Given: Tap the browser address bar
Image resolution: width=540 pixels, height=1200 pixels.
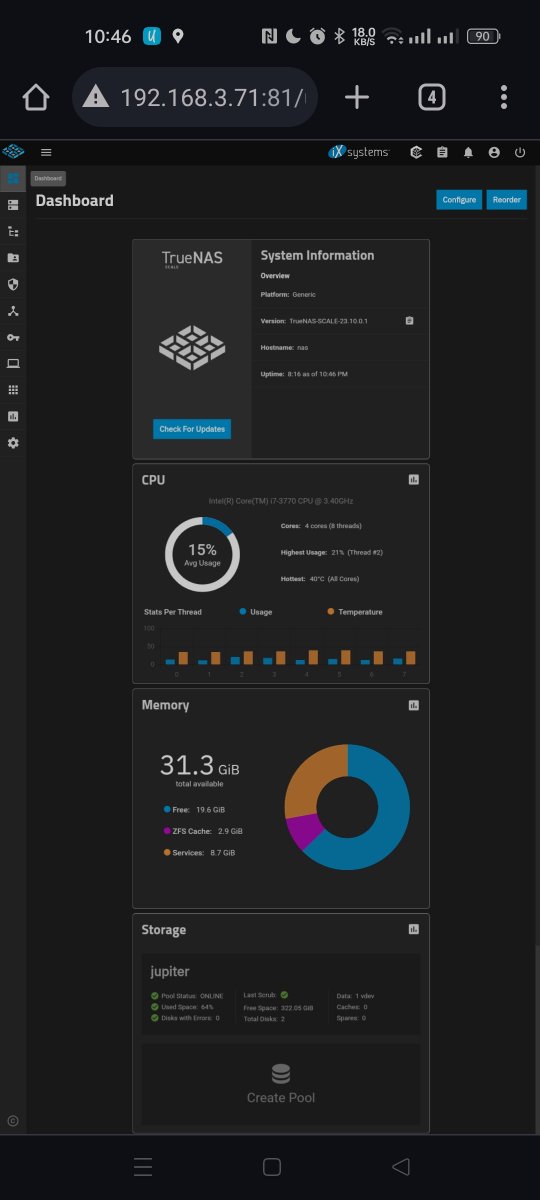Looking at the screenshot, I should coord(195,97).
